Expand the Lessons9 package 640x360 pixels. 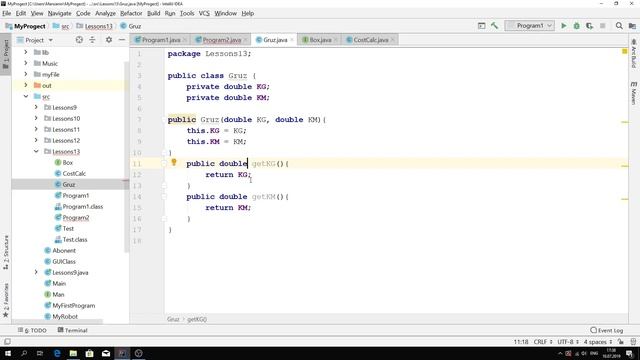click(36, 107)
